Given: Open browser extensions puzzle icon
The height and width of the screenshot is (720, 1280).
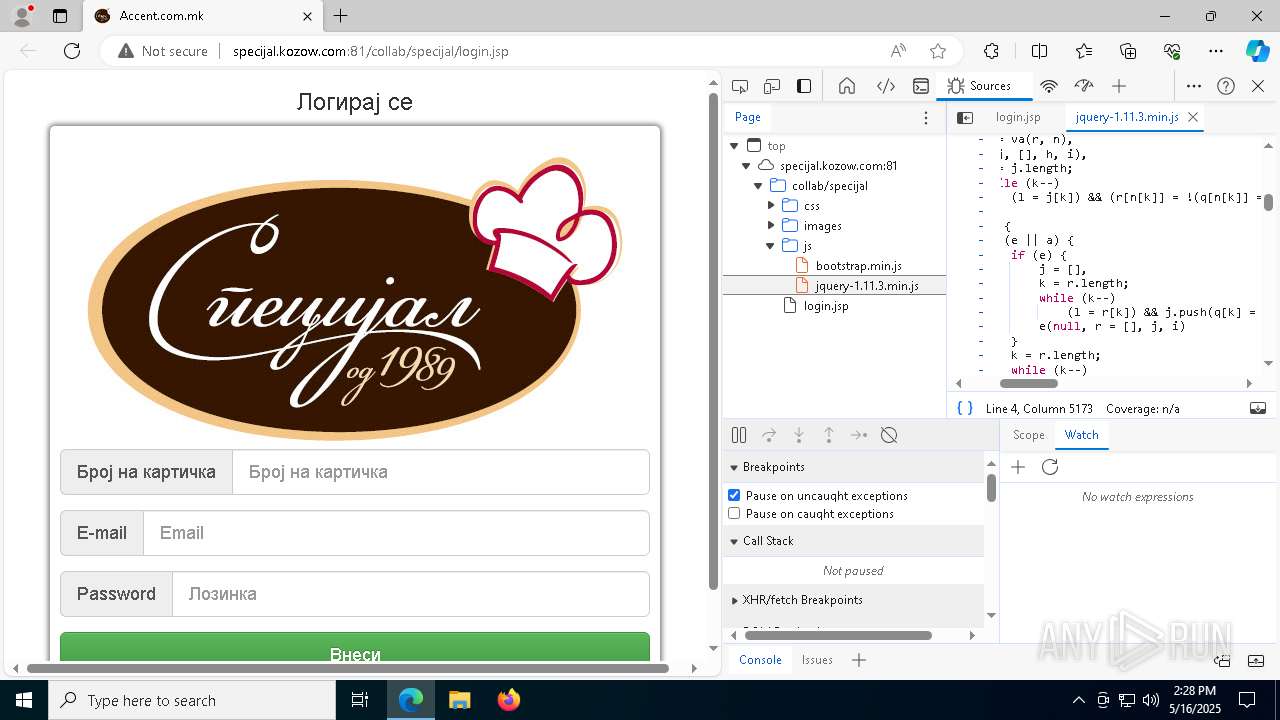Looking at the screenshot, I should 991,51.
